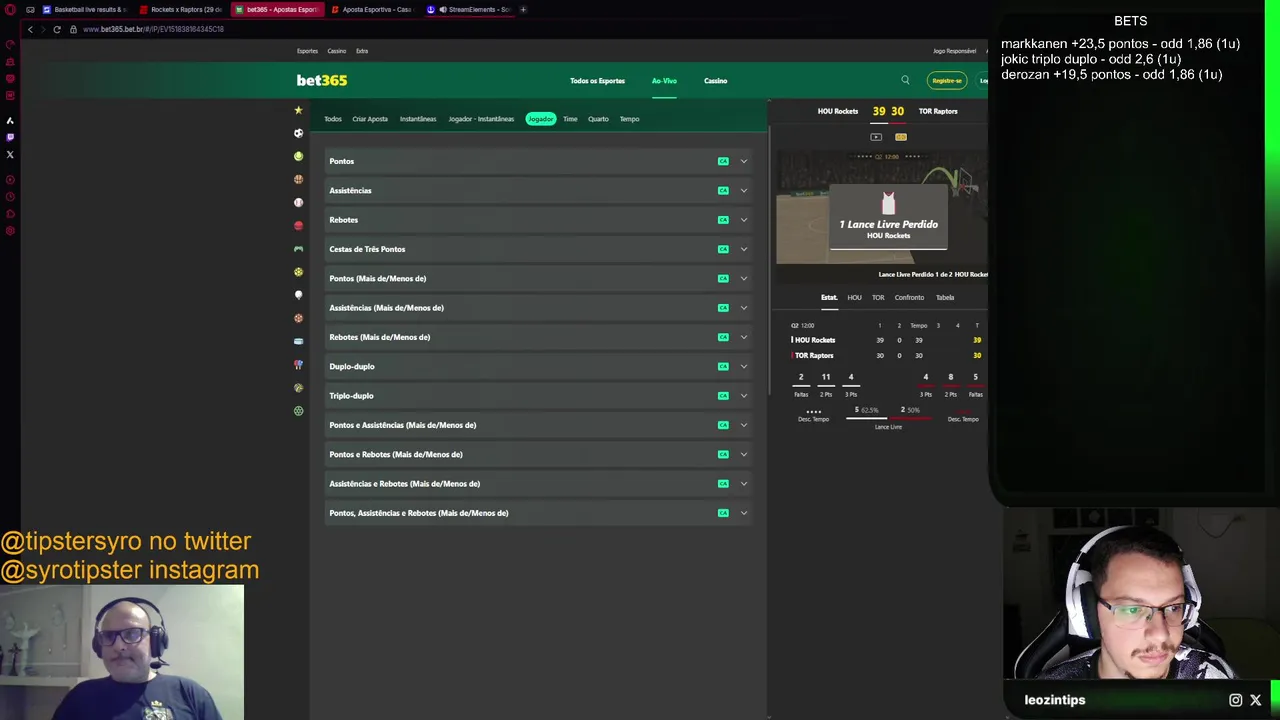Click browser back arrow
Viewport: 1280px width, 720px height.
pos(30,29)
